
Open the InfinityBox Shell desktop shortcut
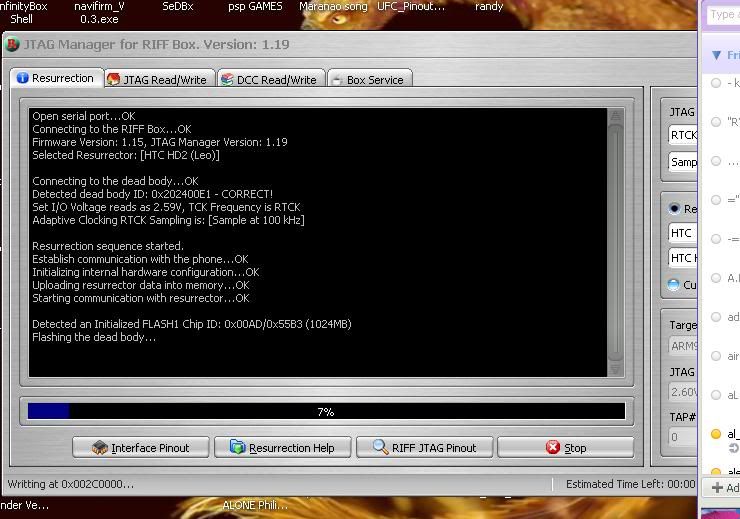point(23,13)
